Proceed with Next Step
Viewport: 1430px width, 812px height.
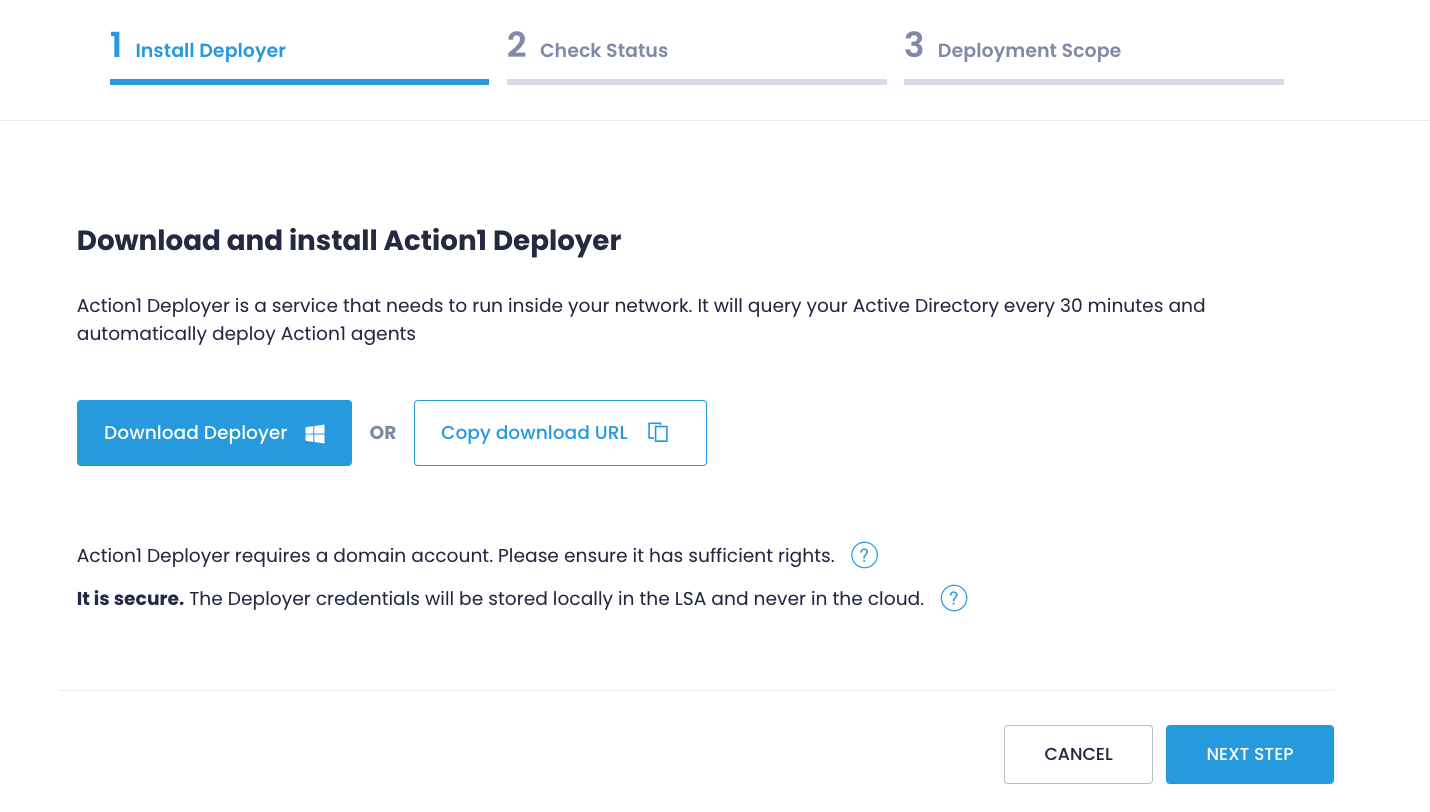point(1249,754)
